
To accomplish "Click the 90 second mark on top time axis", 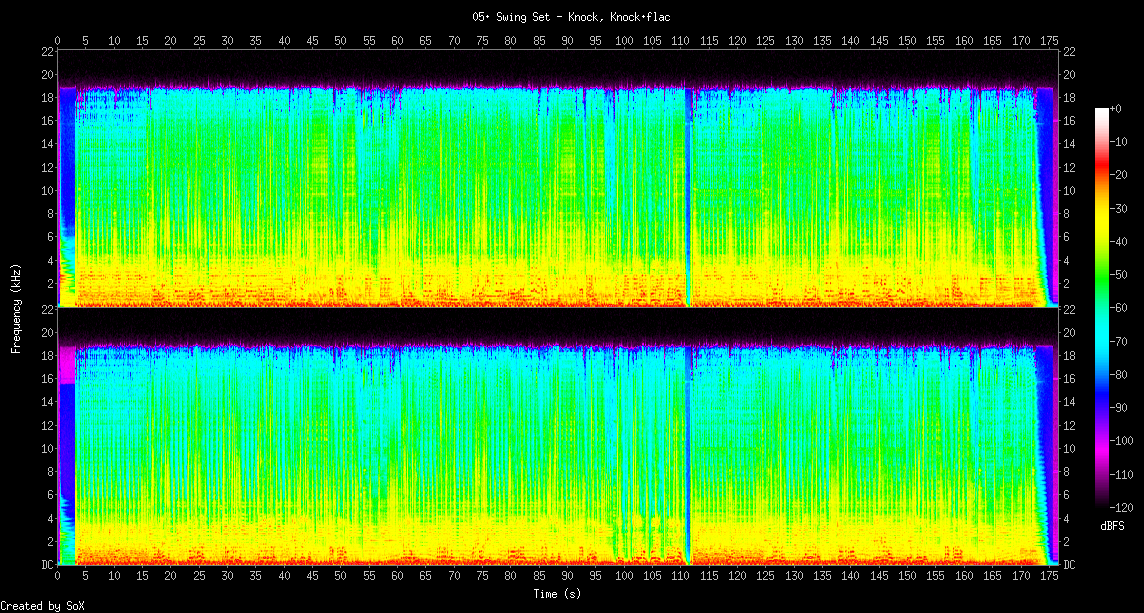I will [x=568, y=41].
